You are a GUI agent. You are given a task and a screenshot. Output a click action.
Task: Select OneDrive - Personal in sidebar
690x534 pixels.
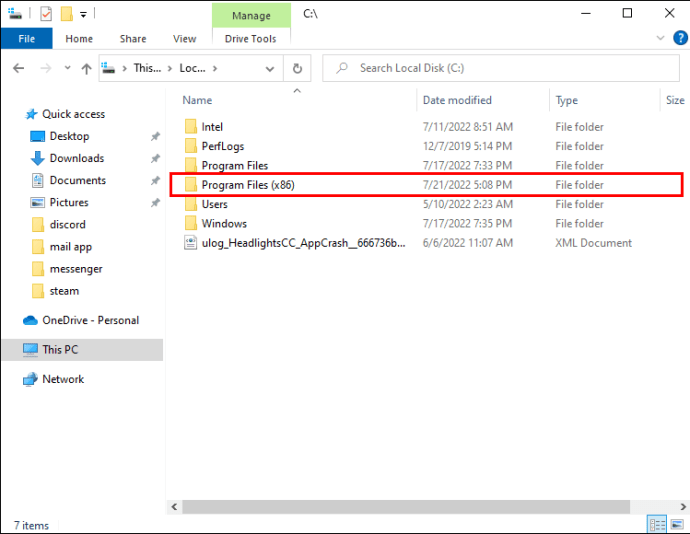90,320
